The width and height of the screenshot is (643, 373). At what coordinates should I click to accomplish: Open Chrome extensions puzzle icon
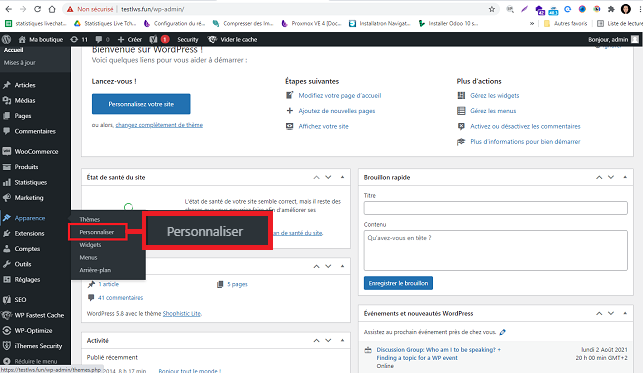point(611,9)
